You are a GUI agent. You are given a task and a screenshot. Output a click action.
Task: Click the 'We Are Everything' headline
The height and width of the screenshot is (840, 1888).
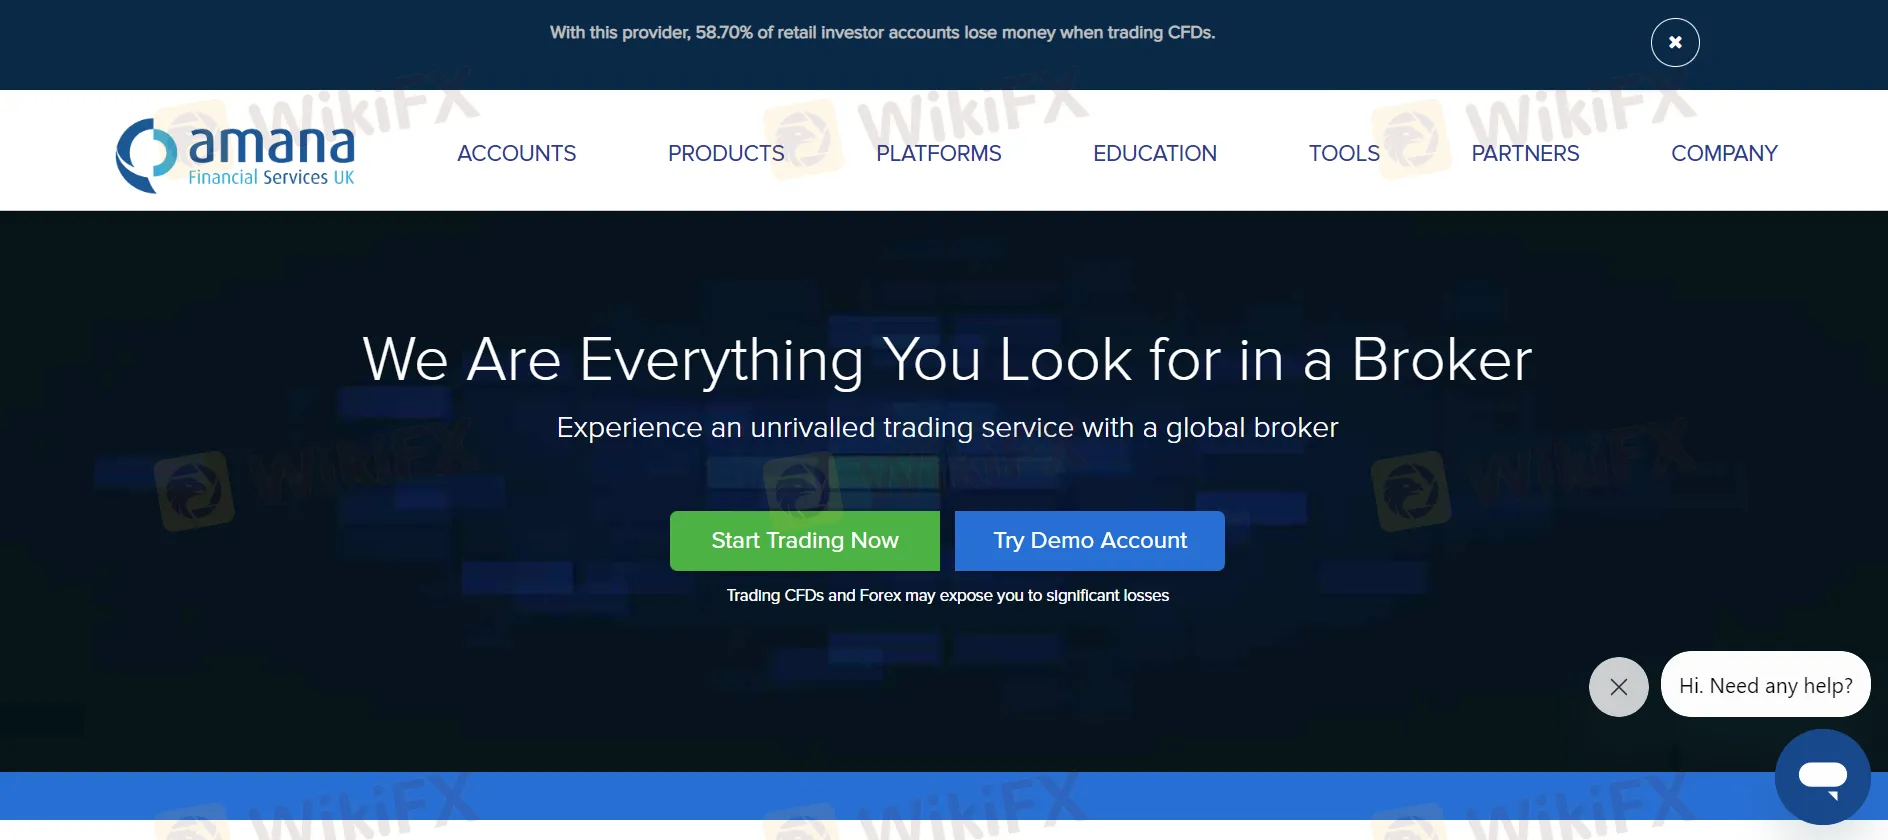tap(946, 359)
